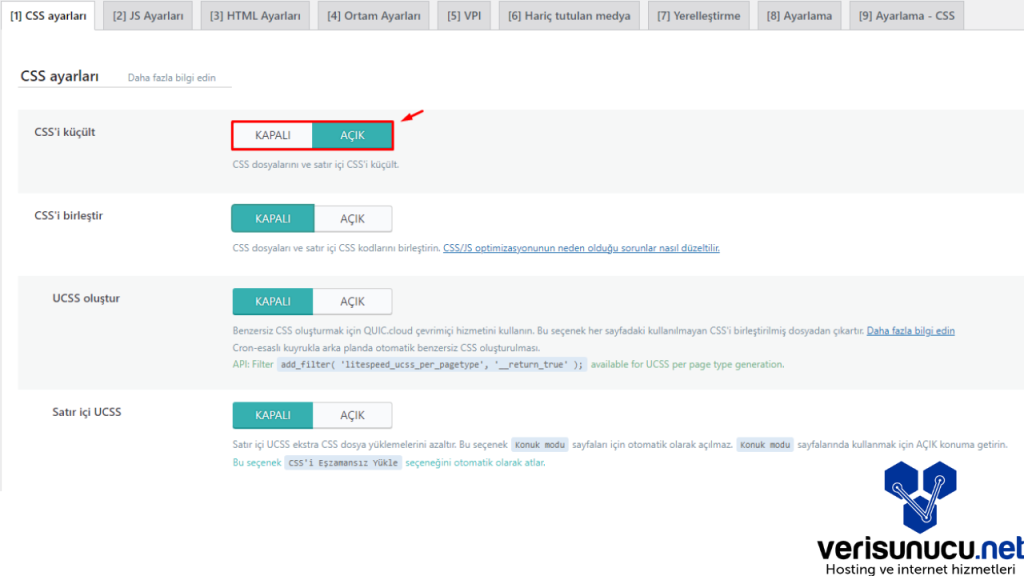The image size is (1024, 576).
Task: Go to the [4] Ortam Ayarları tab
Action: point(374,16)
